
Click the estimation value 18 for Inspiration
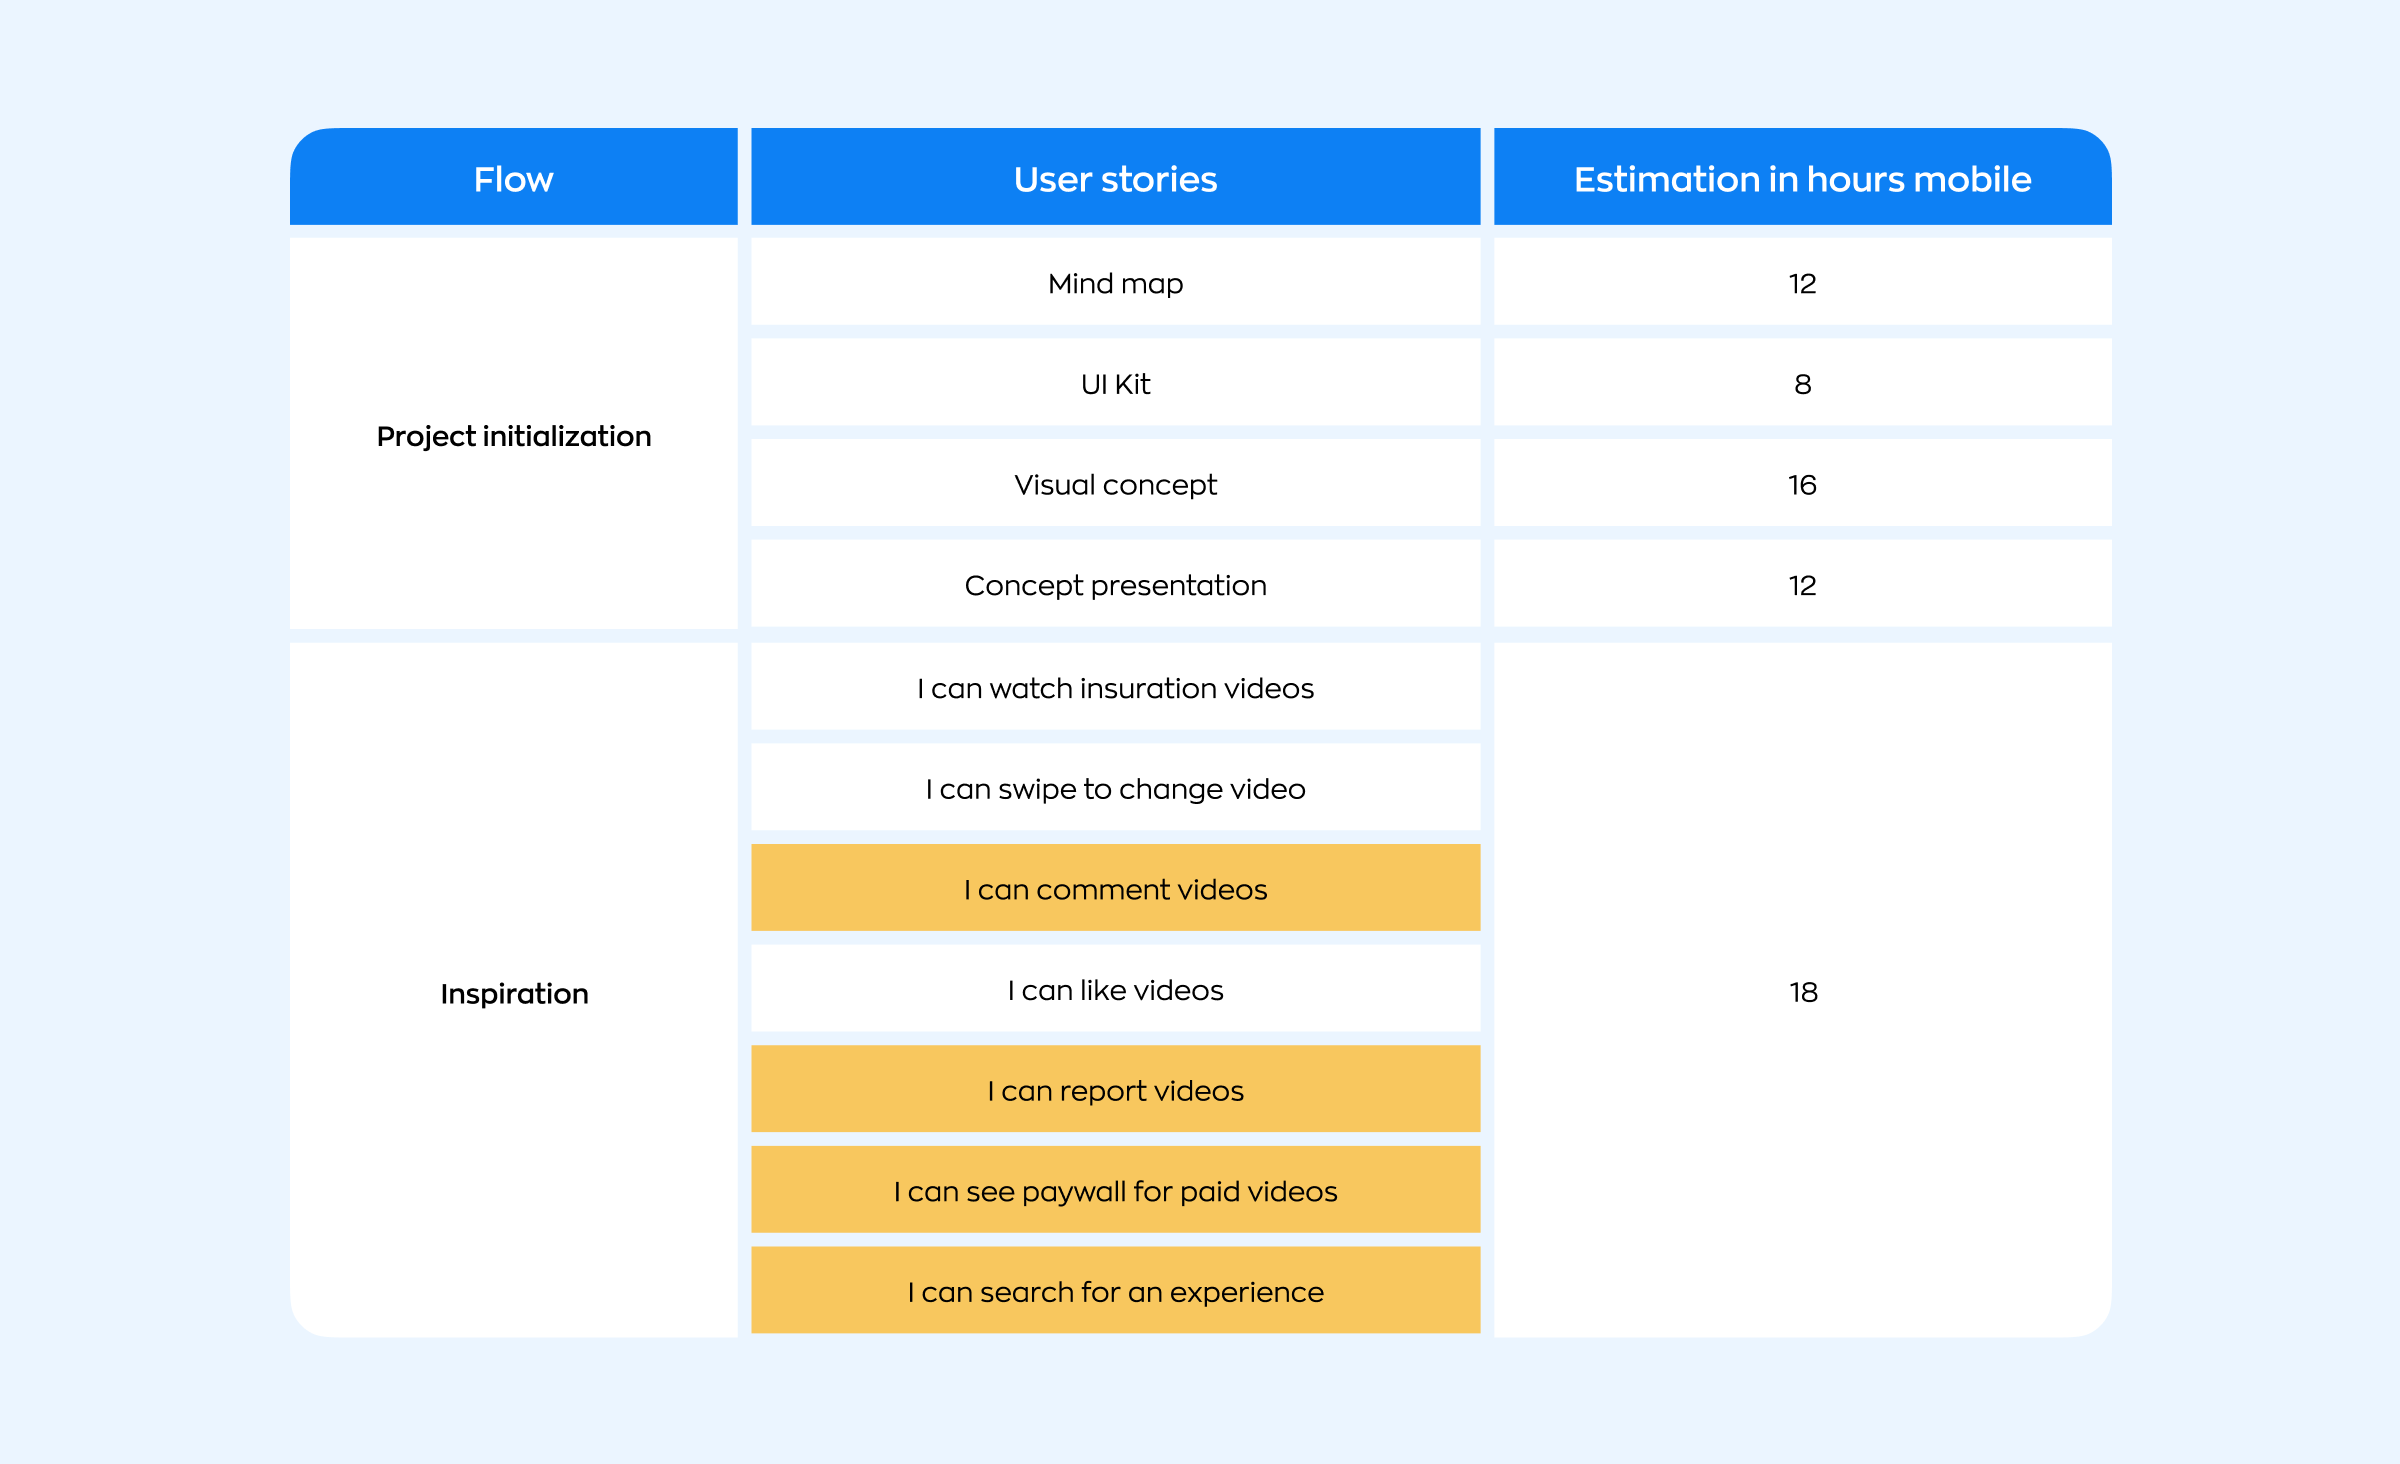tap(1800, 991)
